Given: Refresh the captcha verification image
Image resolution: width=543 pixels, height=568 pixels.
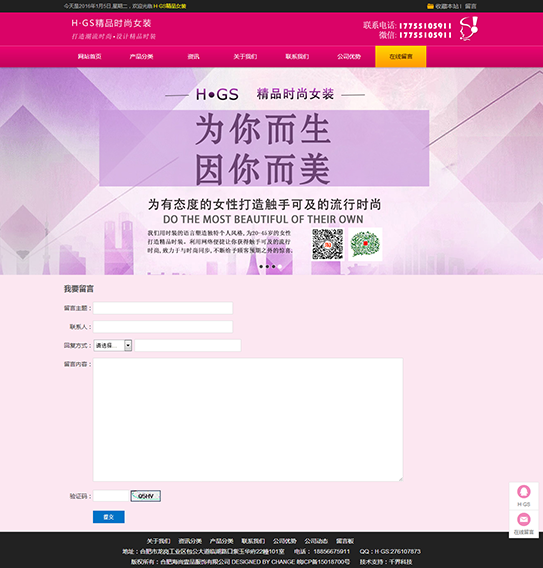Looking at the screenshot, I should (146, 496).
